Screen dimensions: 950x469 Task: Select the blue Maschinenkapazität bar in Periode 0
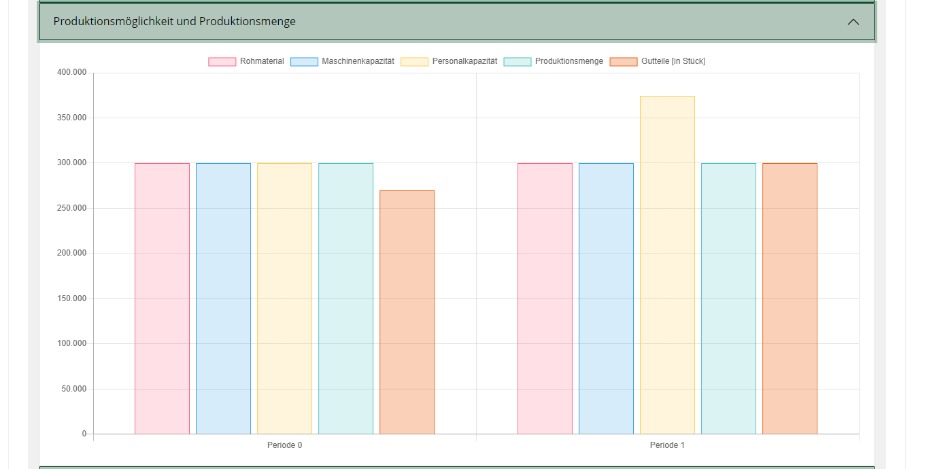[224, 299]
